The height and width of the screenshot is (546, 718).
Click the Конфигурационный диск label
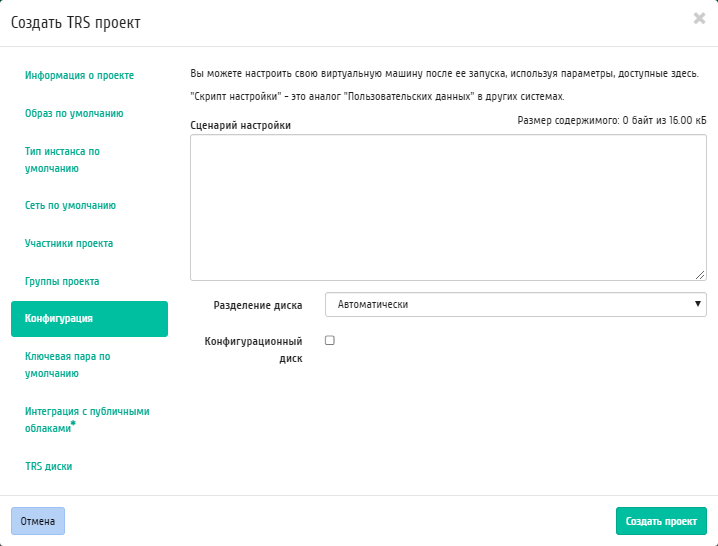point(253,350)
